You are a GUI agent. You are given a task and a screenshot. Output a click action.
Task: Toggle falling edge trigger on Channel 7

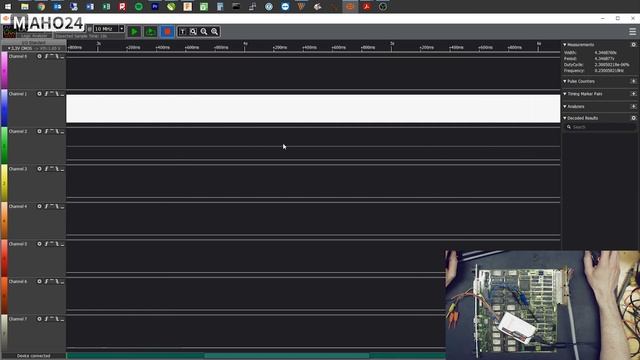pyautogui.click(x=57, y=319)
